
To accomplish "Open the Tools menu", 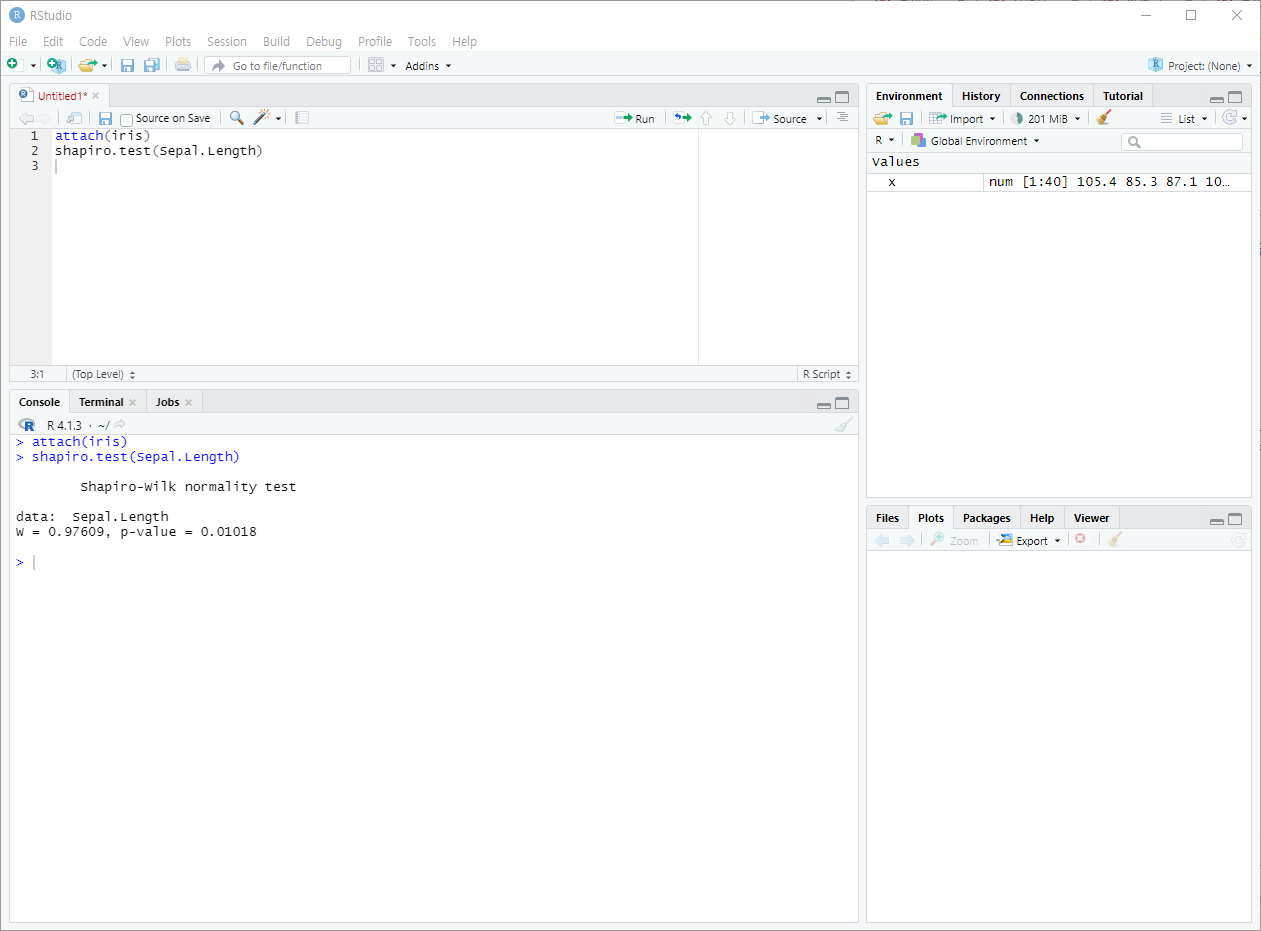I will tap(422, 41).
